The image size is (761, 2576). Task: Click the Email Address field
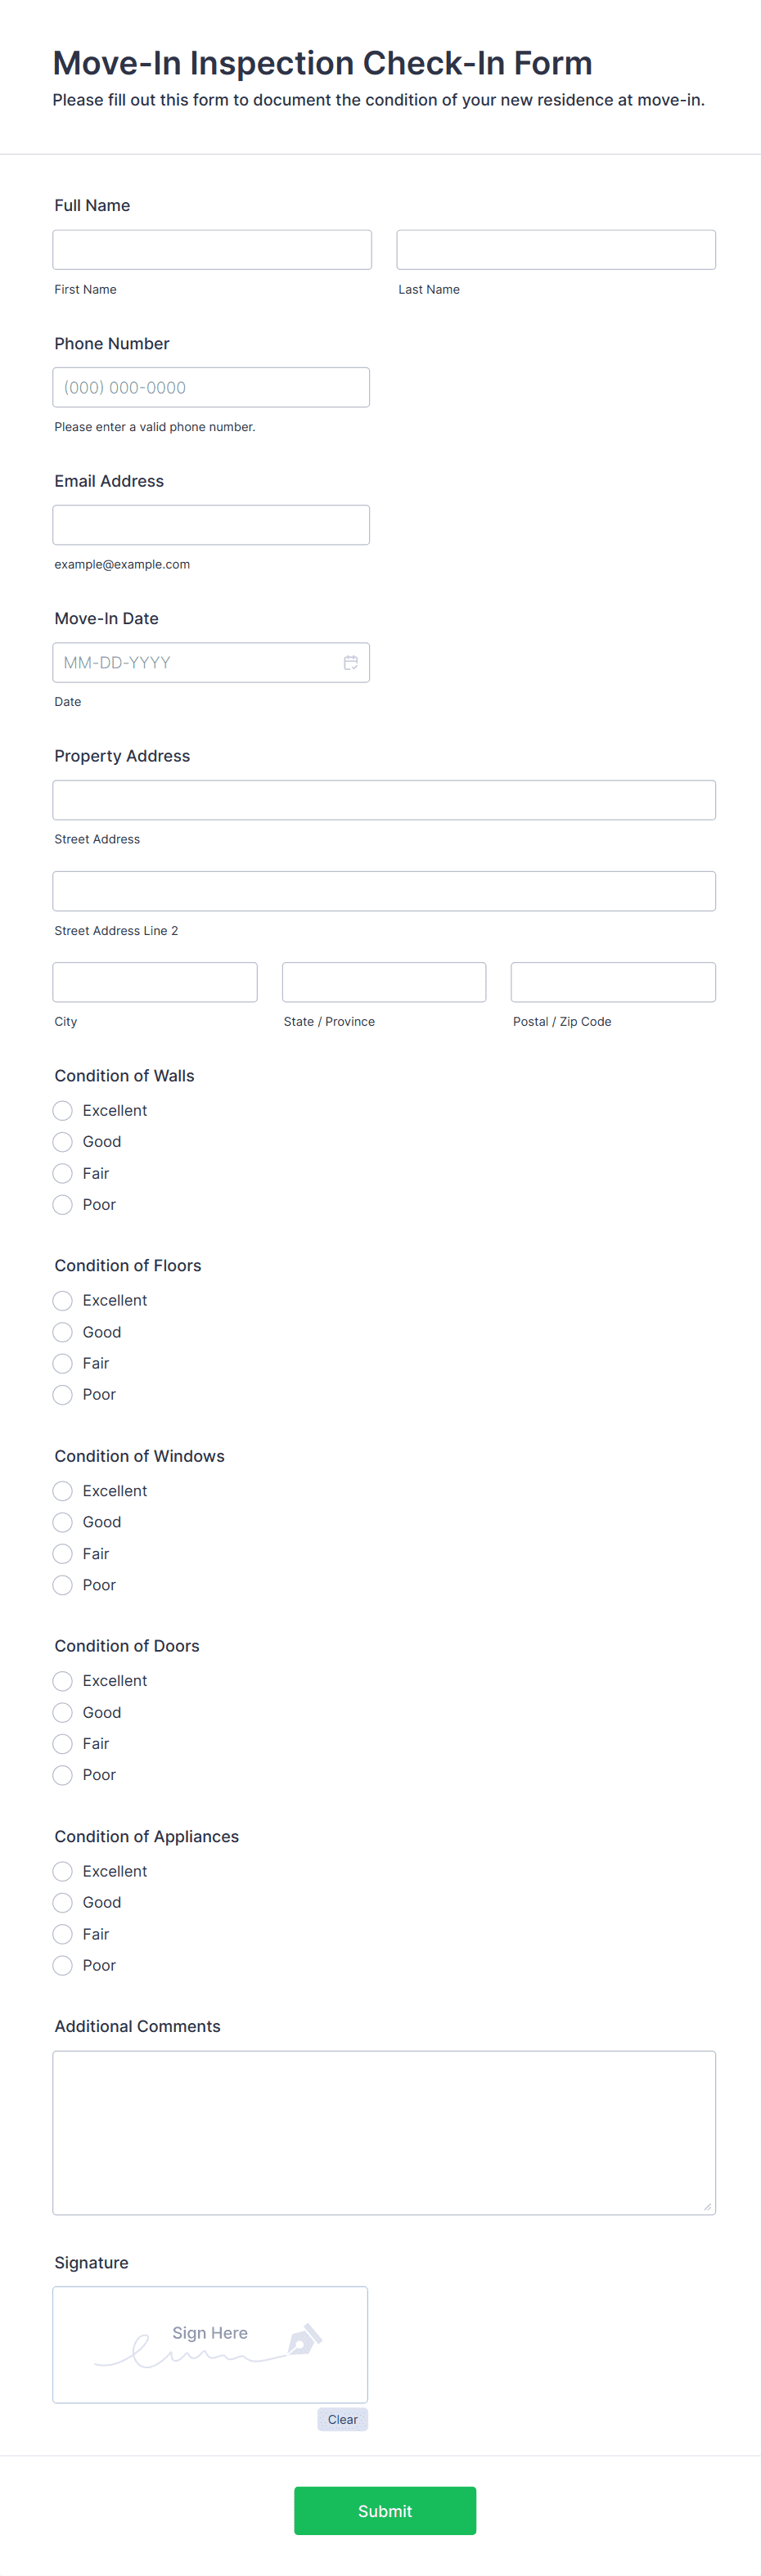coord(211,524)
